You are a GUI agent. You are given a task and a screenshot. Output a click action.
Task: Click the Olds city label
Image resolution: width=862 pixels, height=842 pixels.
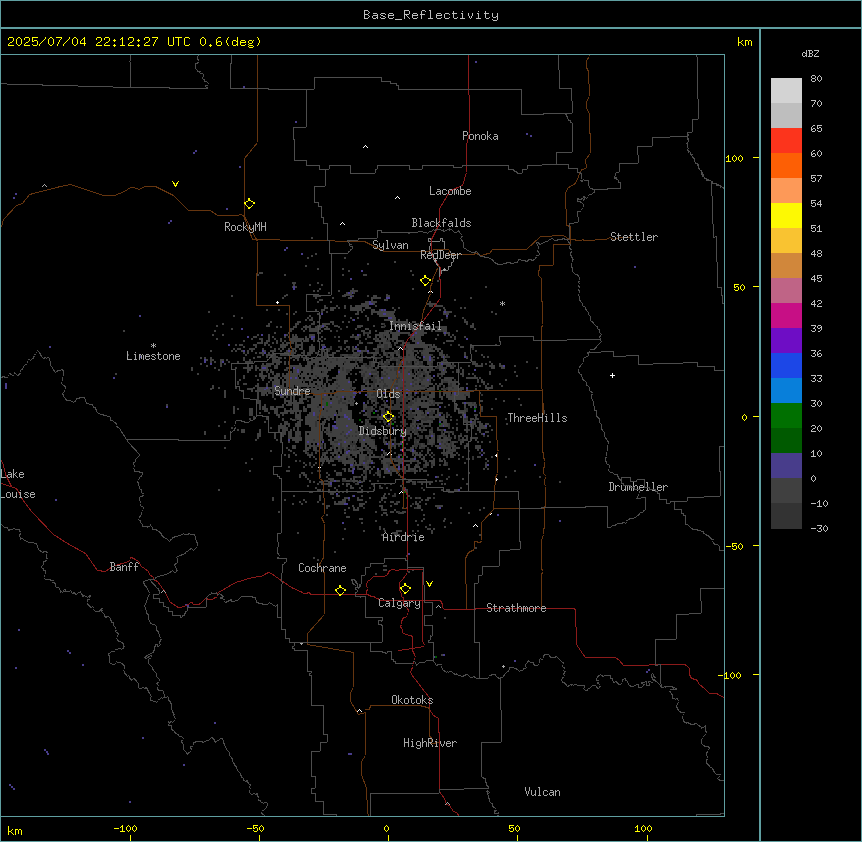388,394
